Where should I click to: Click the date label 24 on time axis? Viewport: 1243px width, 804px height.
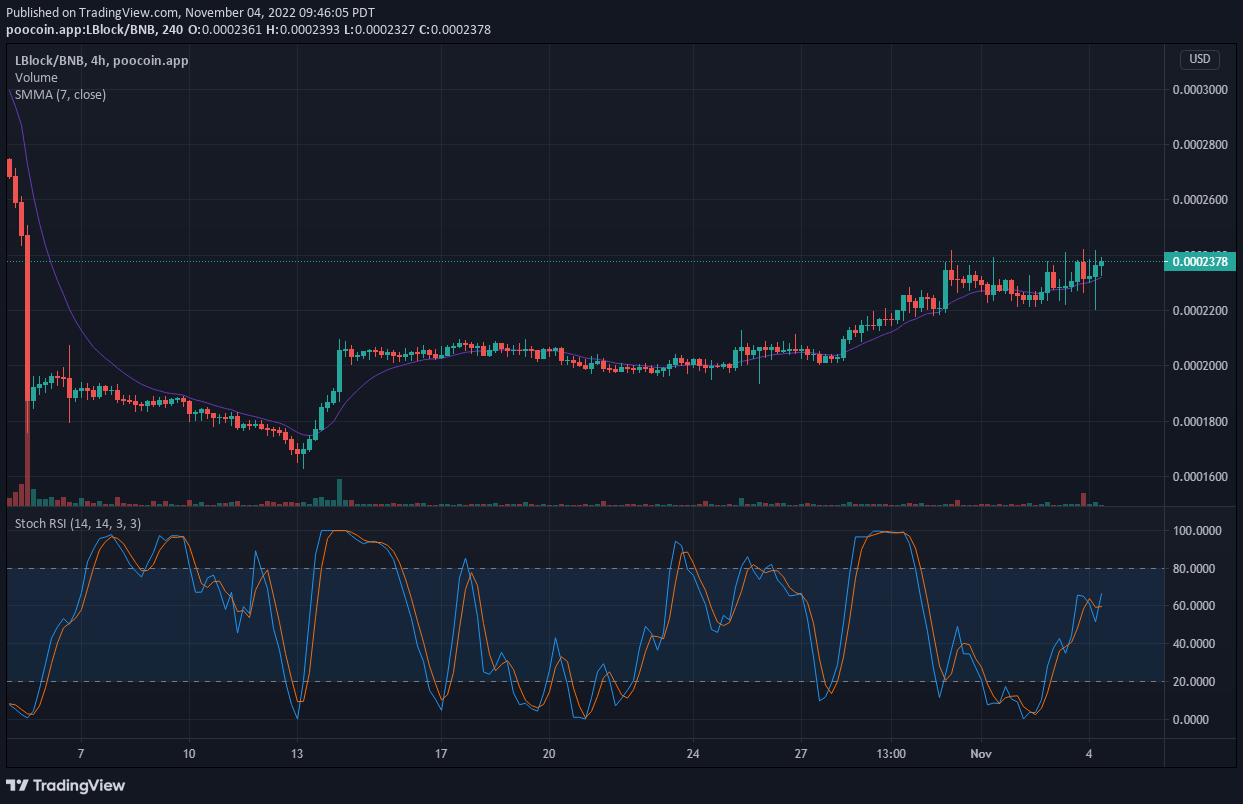pos(692,752)
